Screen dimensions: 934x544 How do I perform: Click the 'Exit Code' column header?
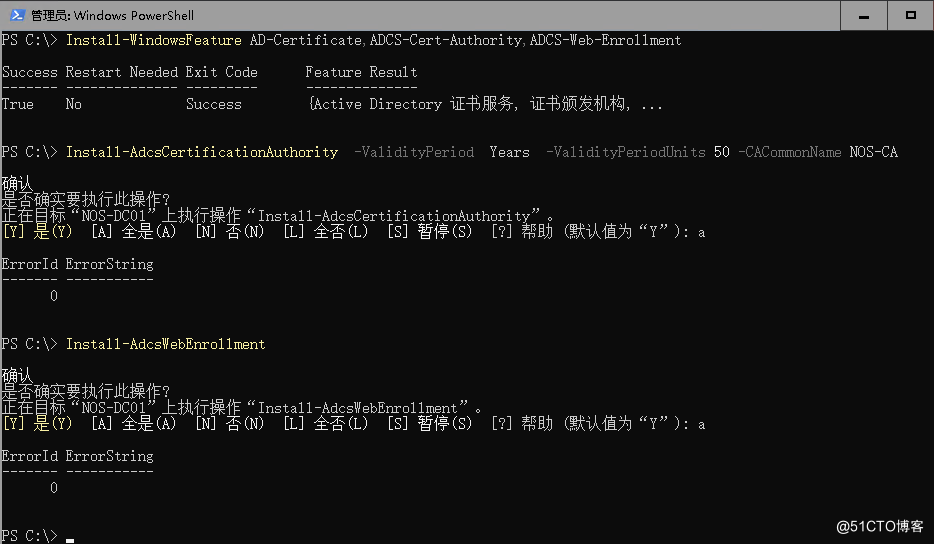click(222, 72)
